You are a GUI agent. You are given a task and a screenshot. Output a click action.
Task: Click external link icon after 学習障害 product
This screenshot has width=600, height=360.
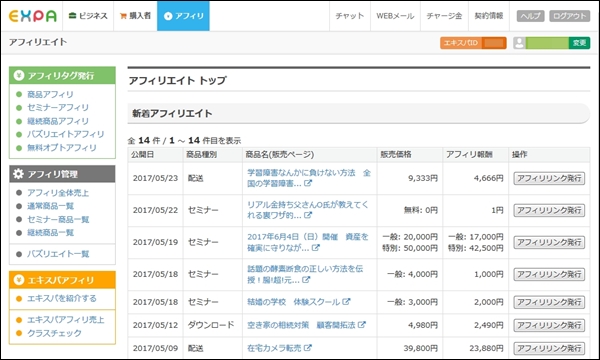click(308, 183)
